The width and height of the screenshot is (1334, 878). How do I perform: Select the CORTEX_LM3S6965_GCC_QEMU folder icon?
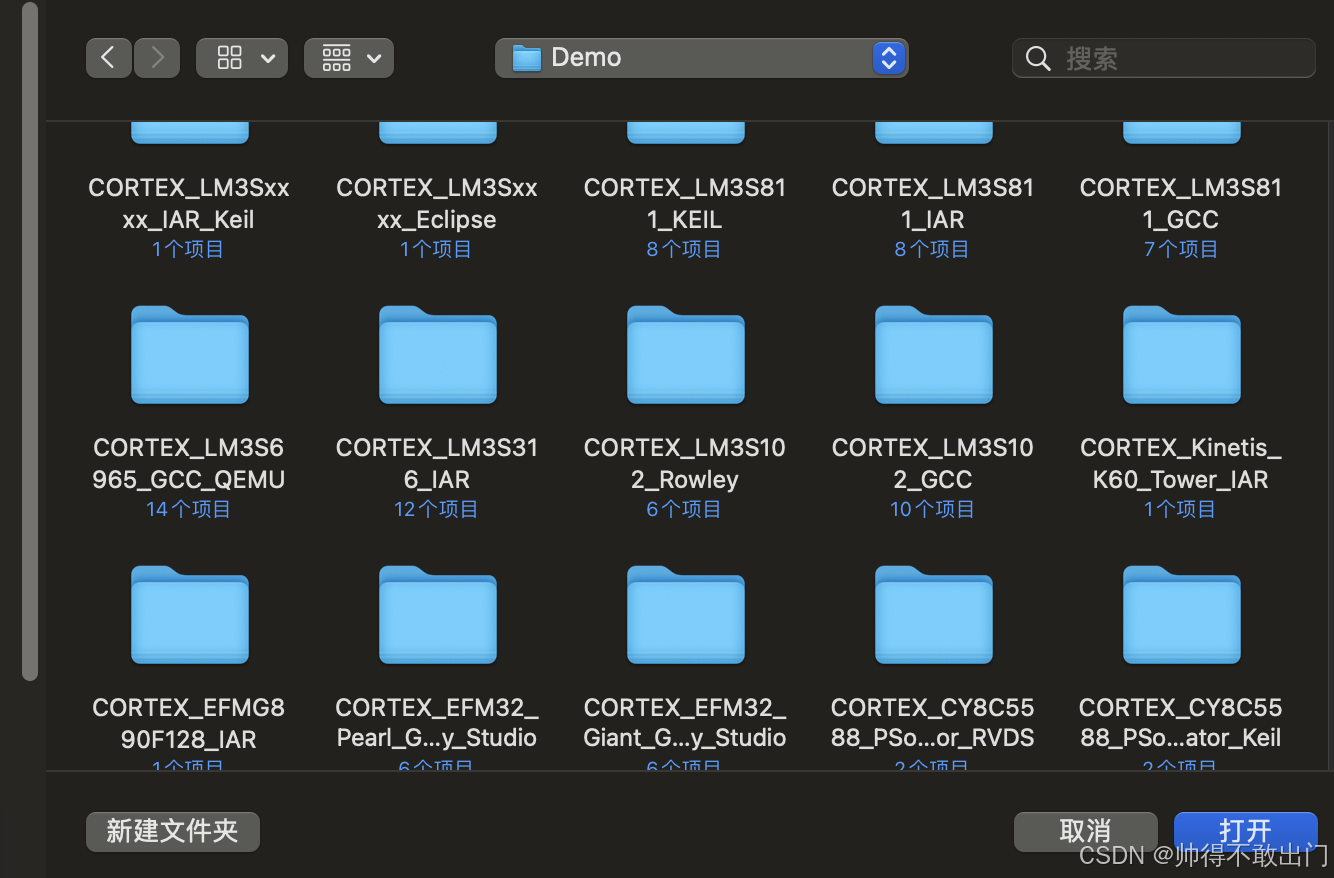point(190,355)
